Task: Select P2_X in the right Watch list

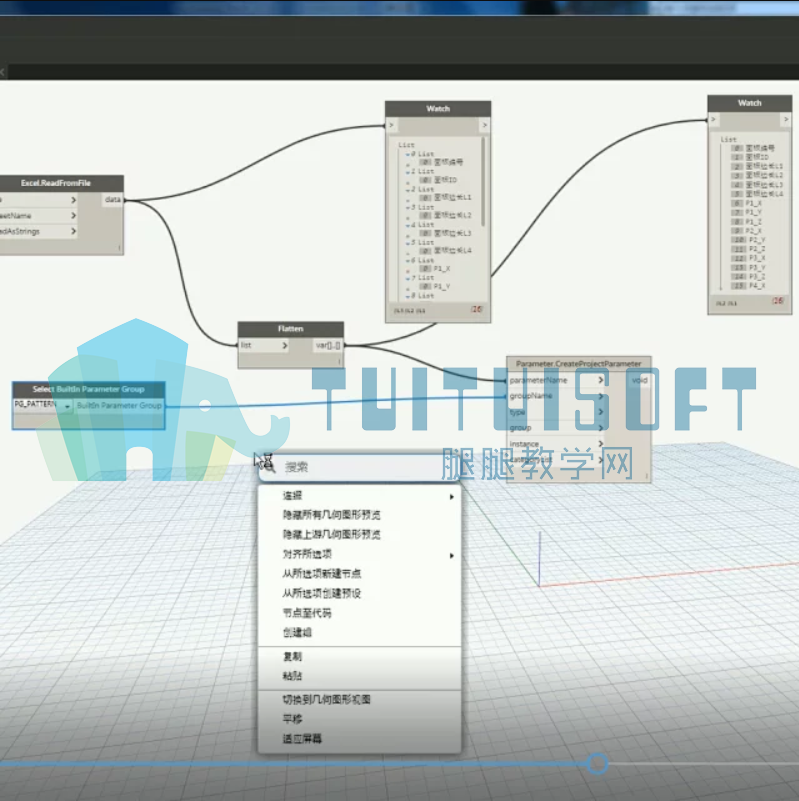Action: [x=755, y=231]
